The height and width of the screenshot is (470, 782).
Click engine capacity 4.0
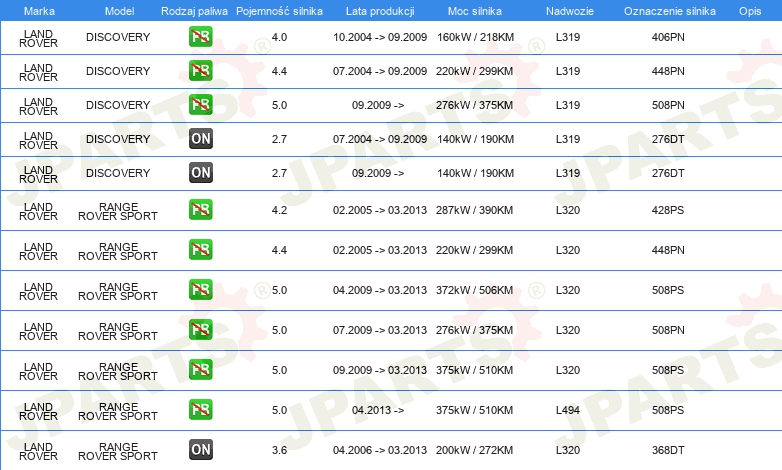(x=279, y=37)
